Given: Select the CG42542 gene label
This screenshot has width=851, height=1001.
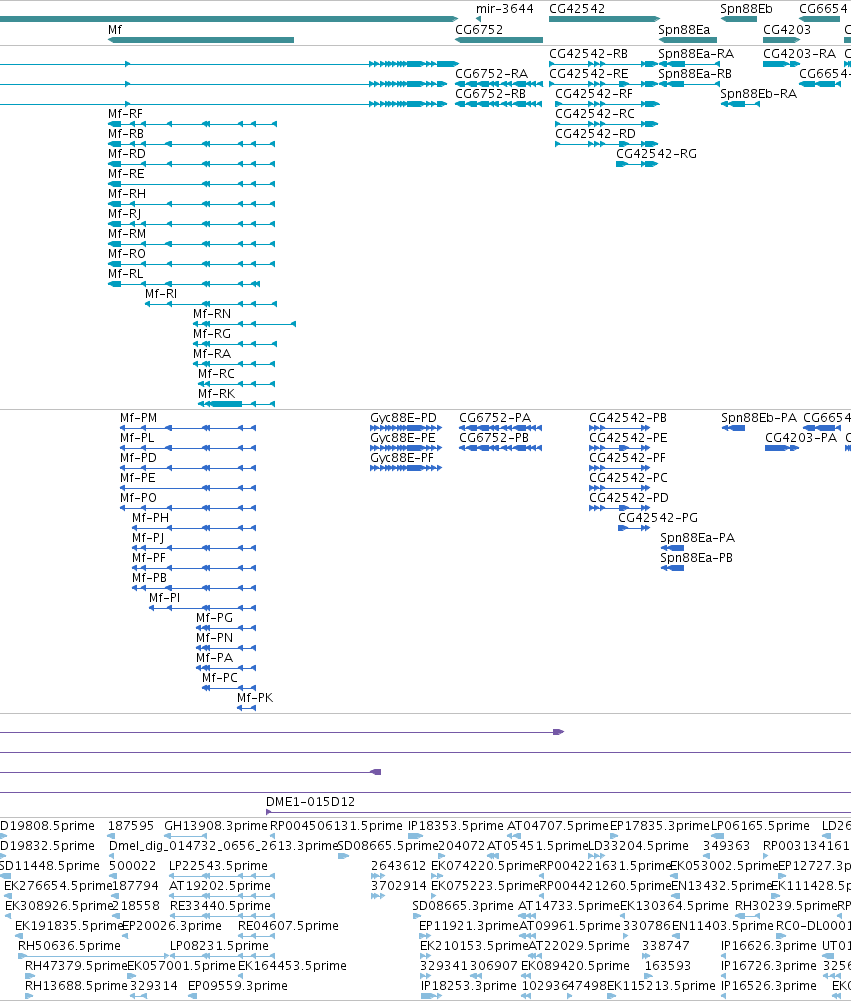Looking at the screenshot, I should pos(576,9).
